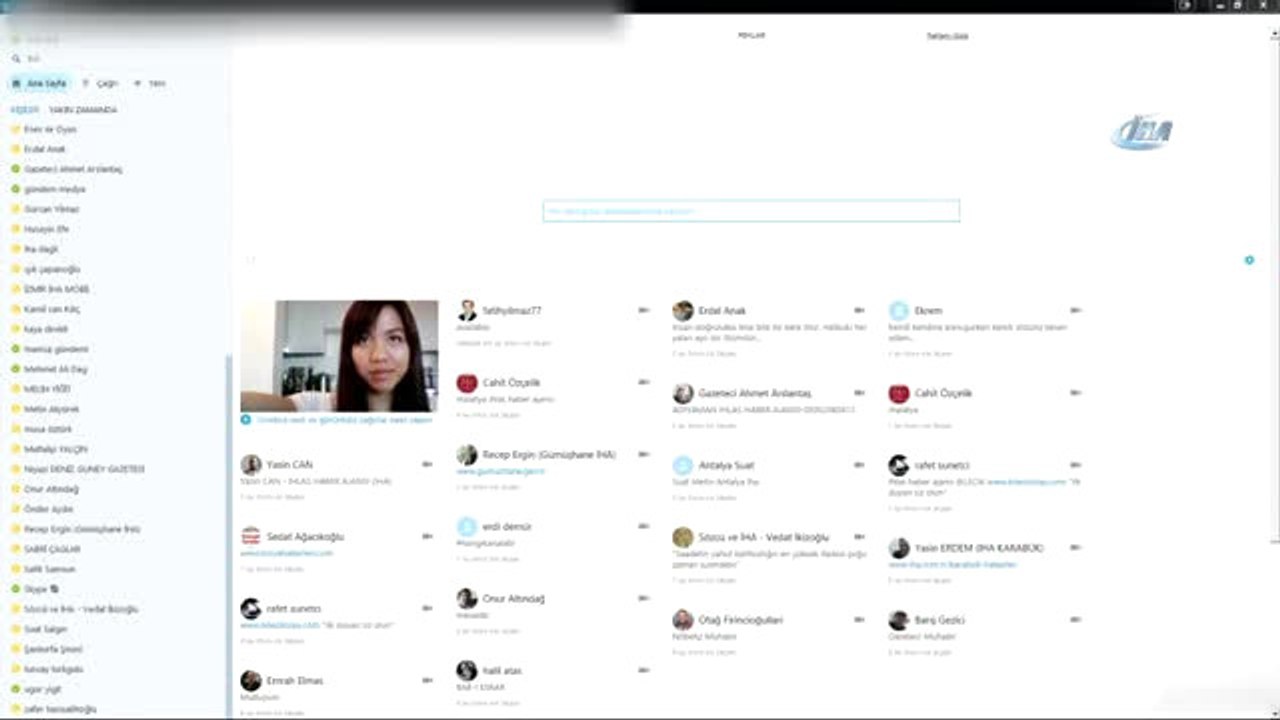Click call icon beside Otağ Fırıncıoğulları

[x=859, y=620]
